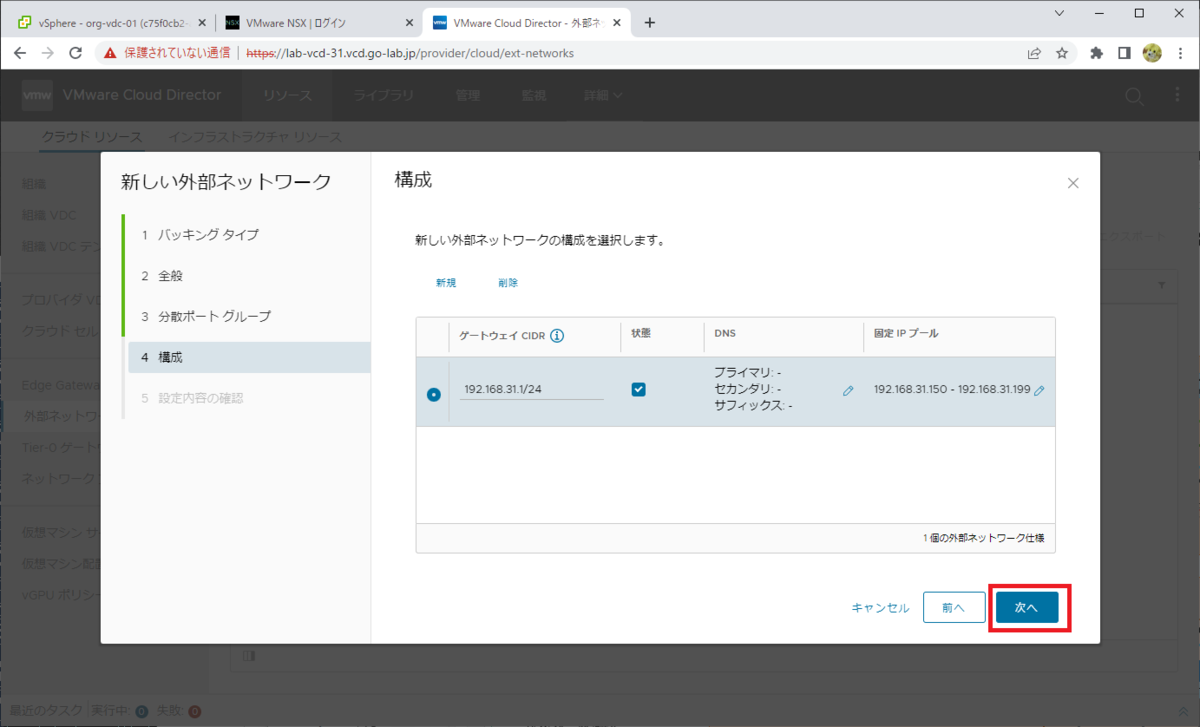The image size is (1200, 727).
Task: Open 組織 VDC in the sidebar
Action: [49, 215]
